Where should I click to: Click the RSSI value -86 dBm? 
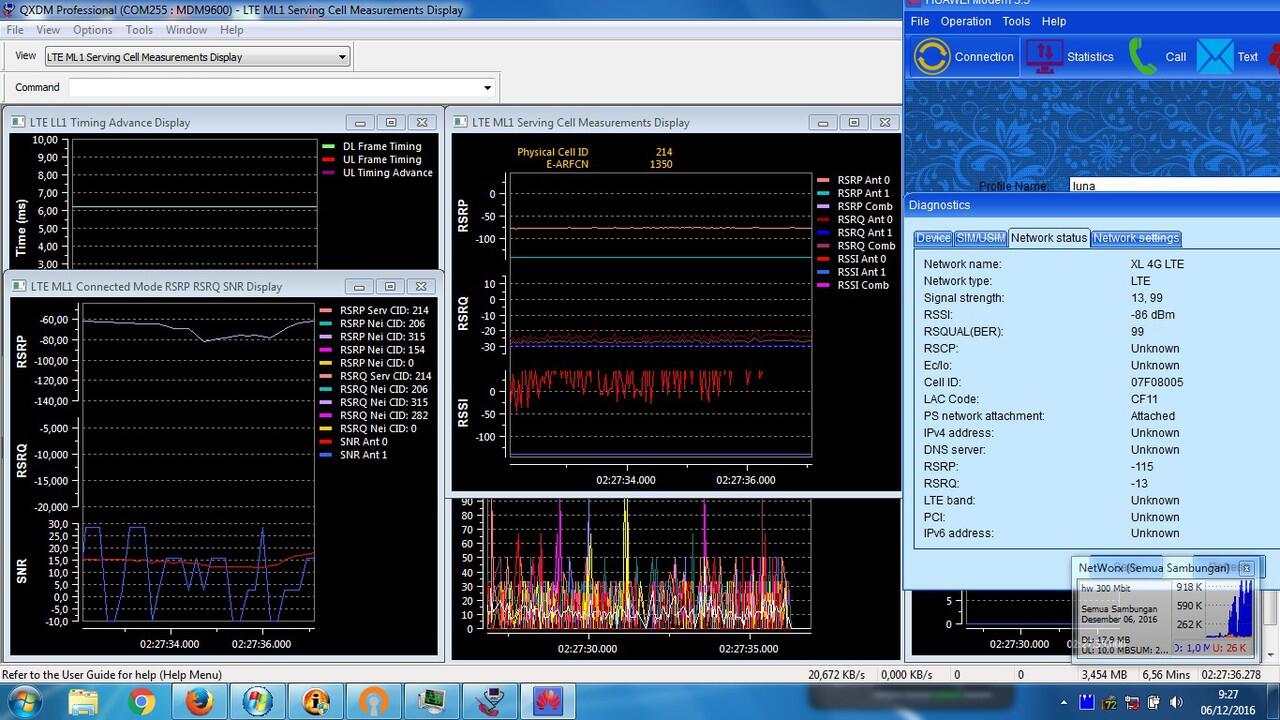tap(1153, 315)
